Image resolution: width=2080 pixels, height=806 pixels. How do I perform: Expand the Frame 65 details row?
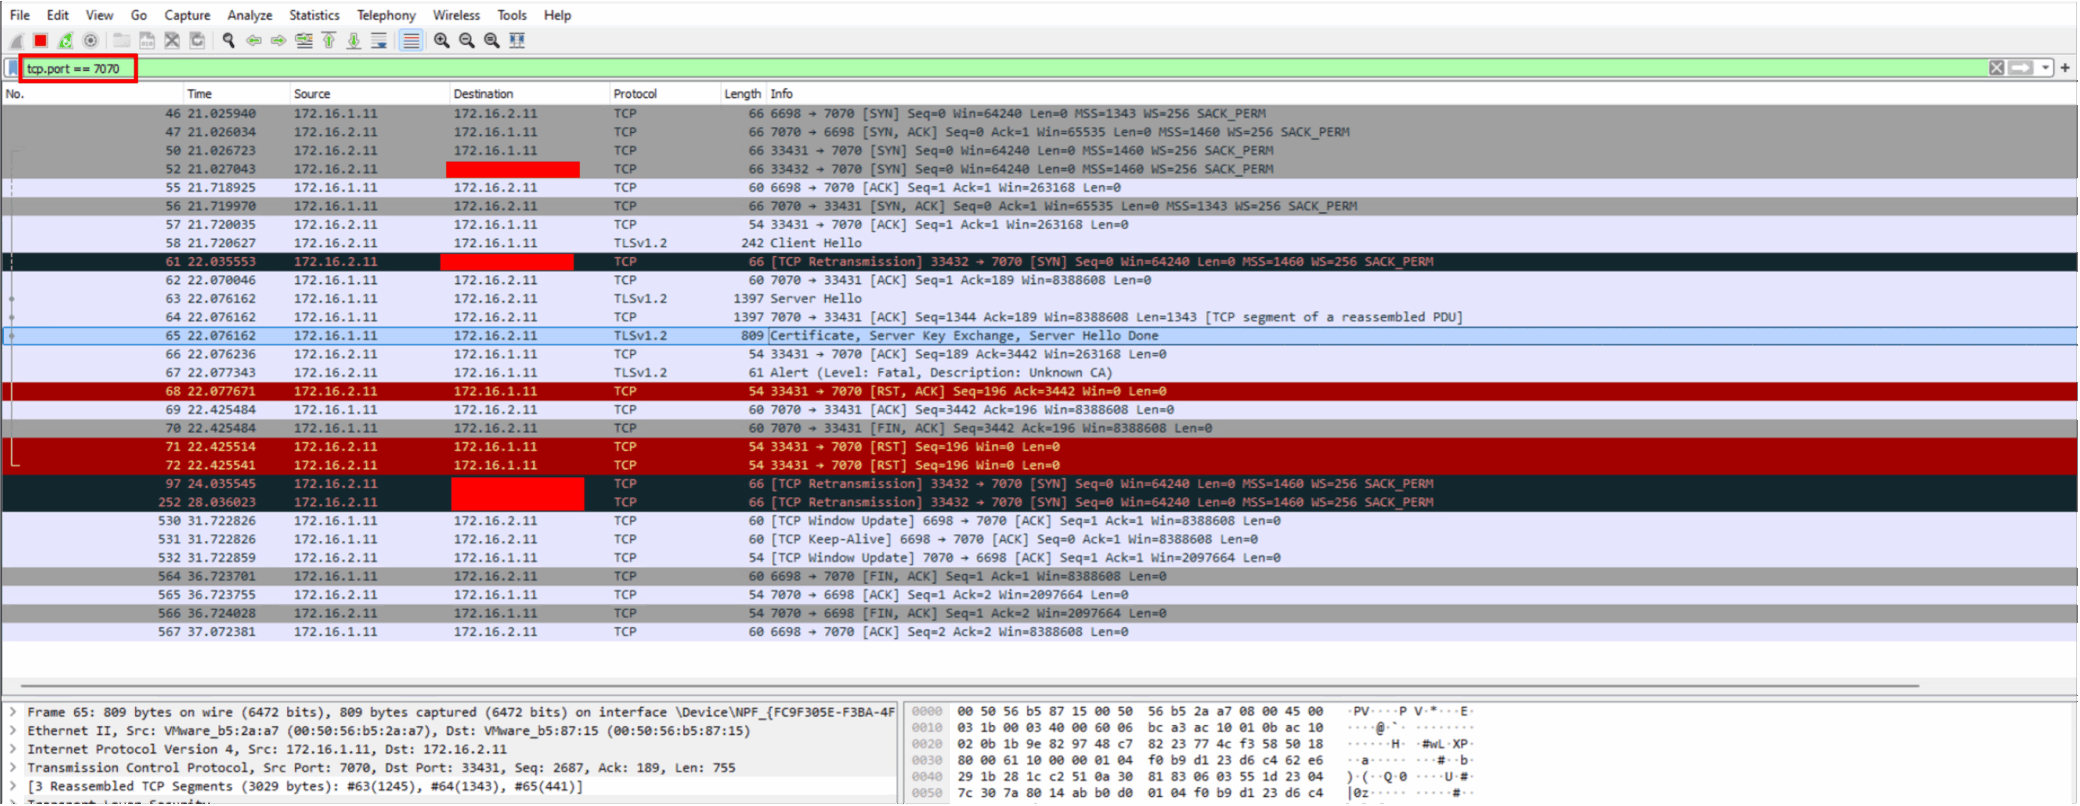point(13,712)
